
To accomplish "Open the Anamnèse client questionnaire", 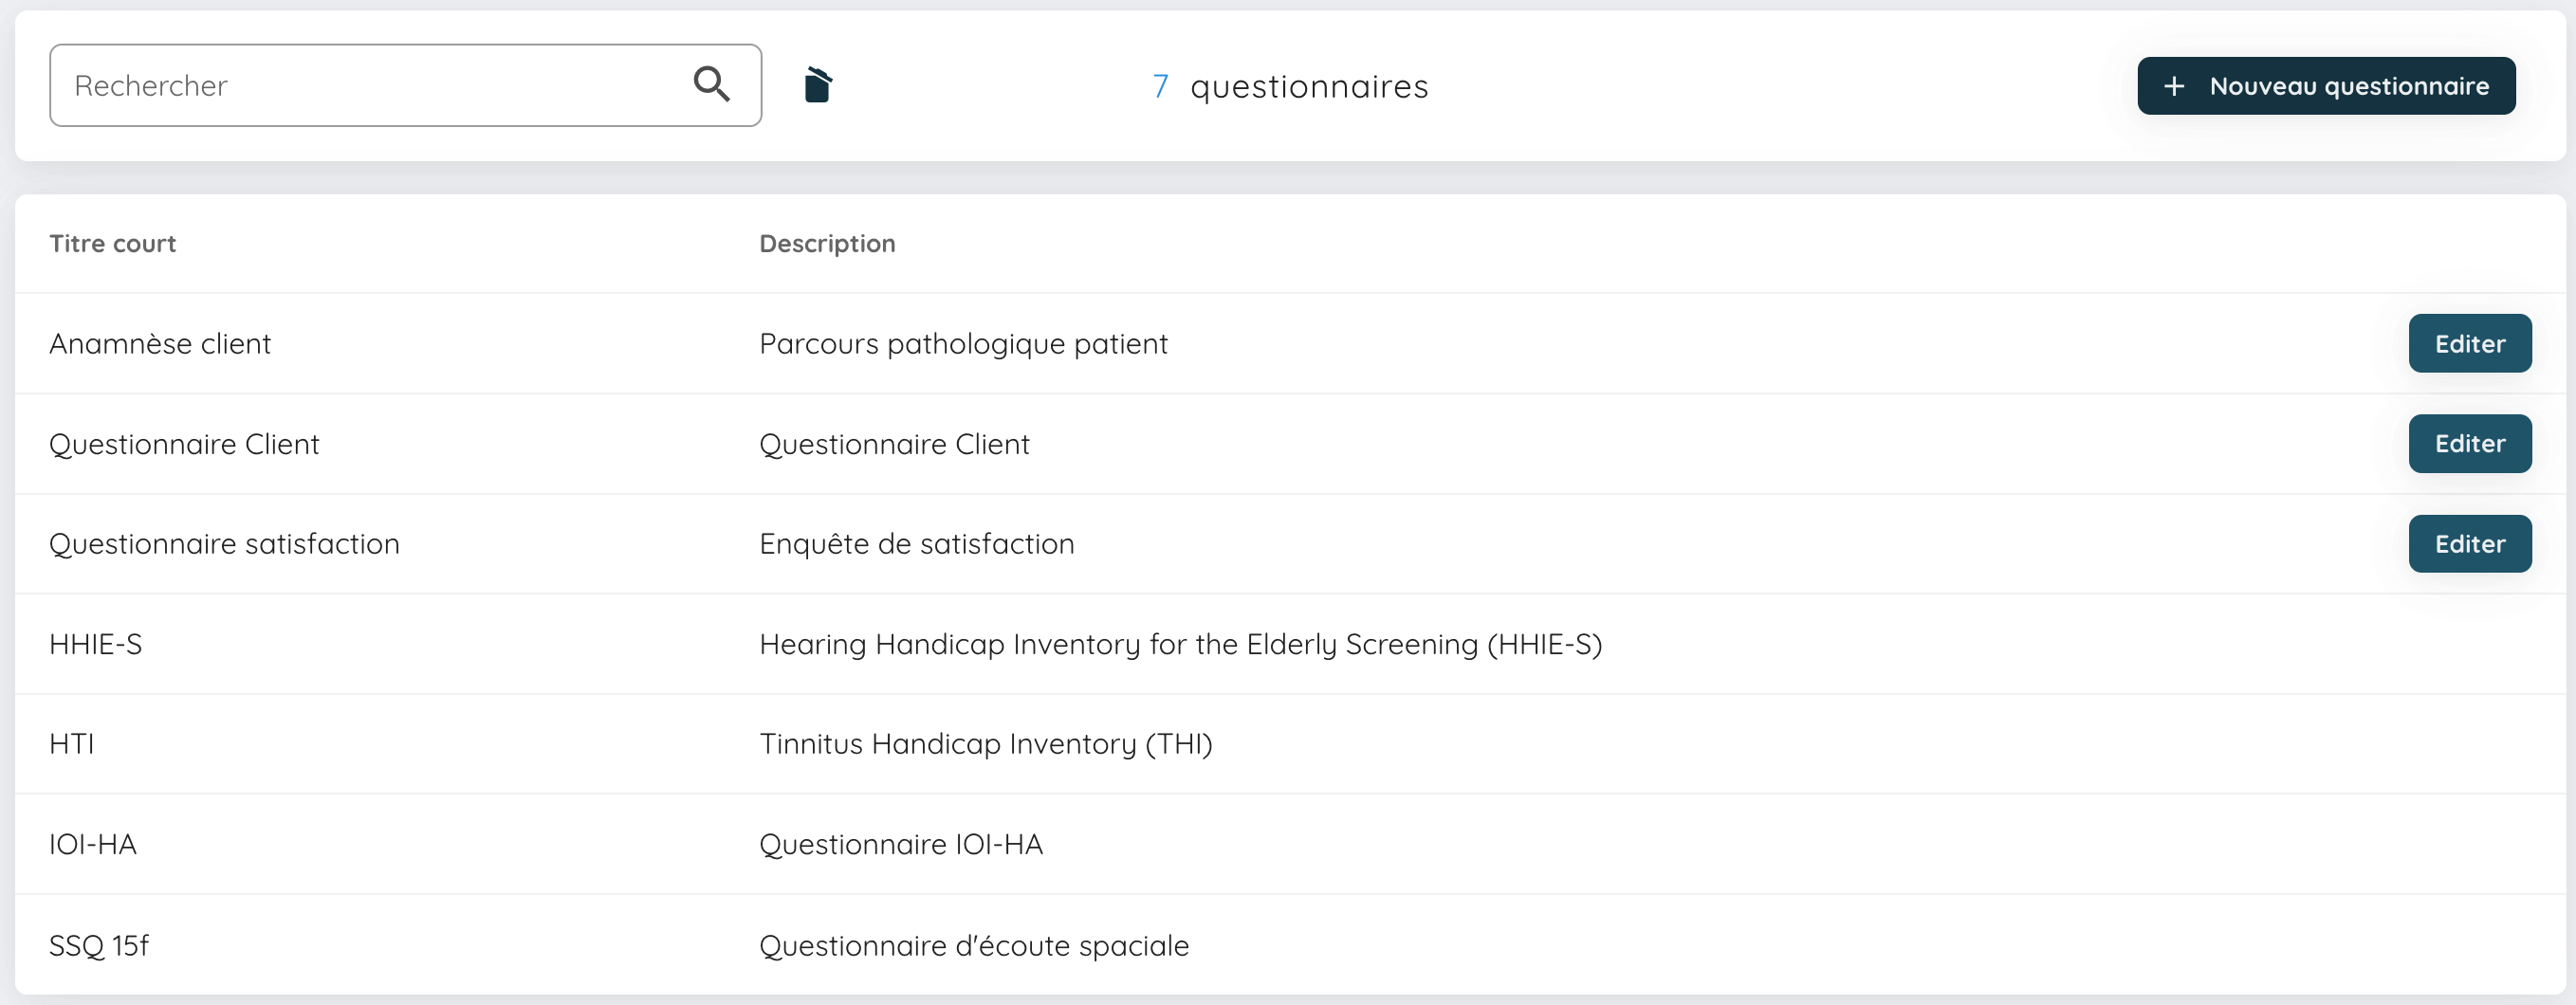I will pyautogui.click(x=160, y=343).
